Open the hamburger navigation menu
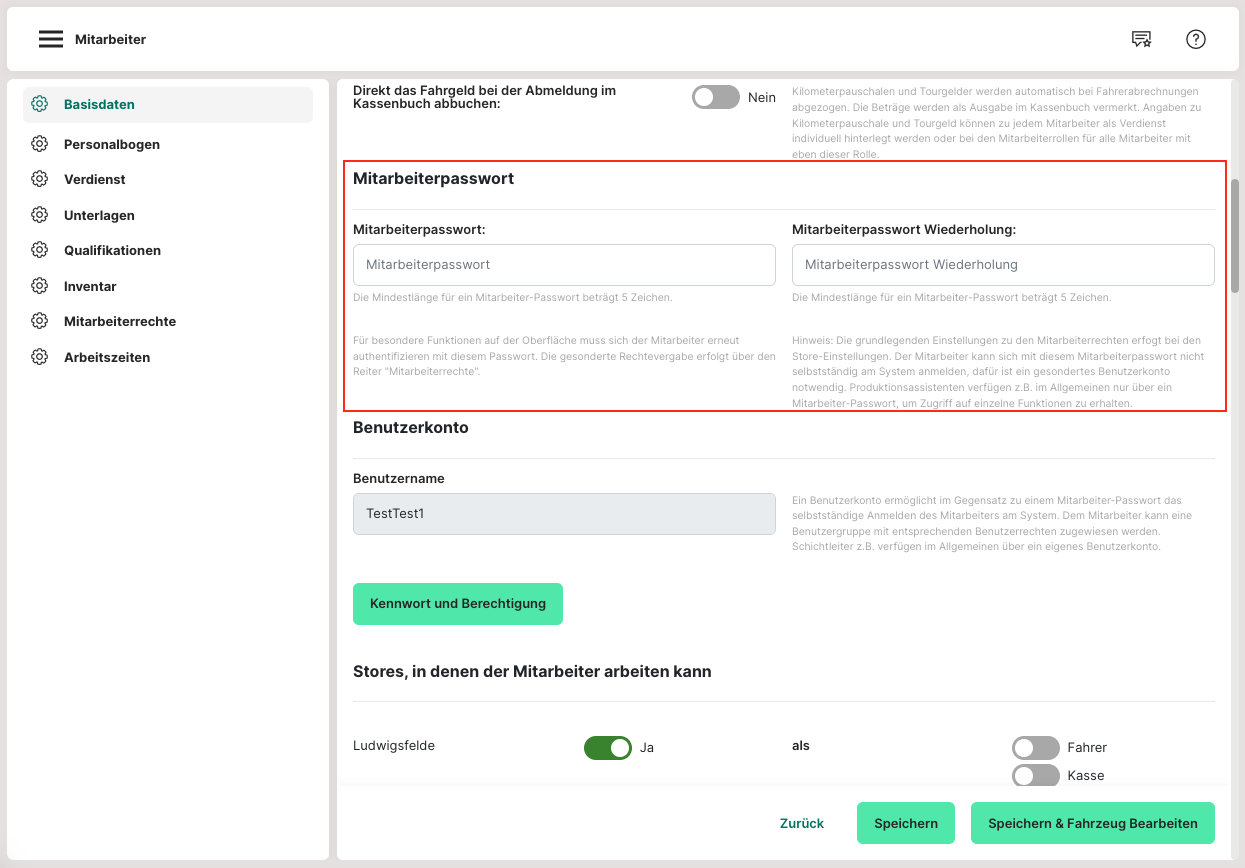The height and width of the screenshot is (868, 1245). tap(51, 39)
